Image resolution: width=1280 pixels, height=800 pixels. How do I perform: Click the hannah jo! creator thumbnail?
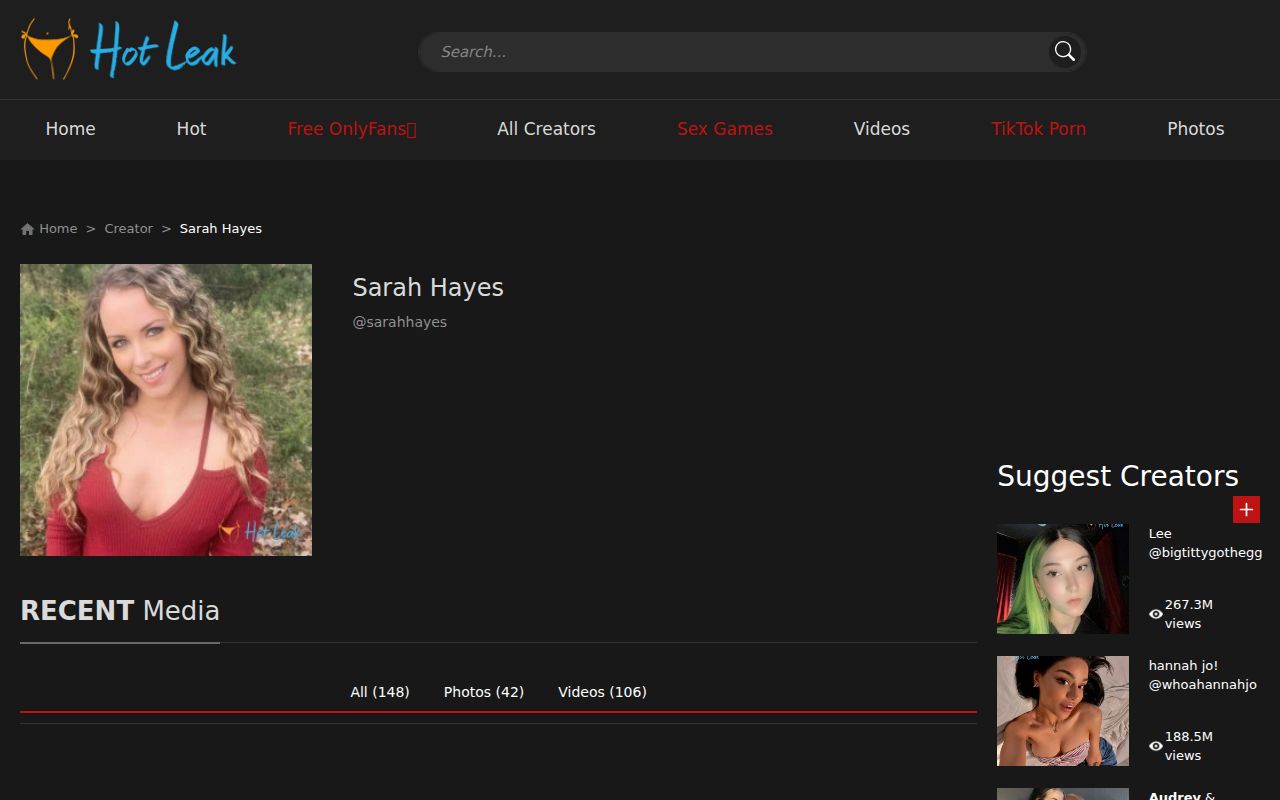tap(1062, 710)
